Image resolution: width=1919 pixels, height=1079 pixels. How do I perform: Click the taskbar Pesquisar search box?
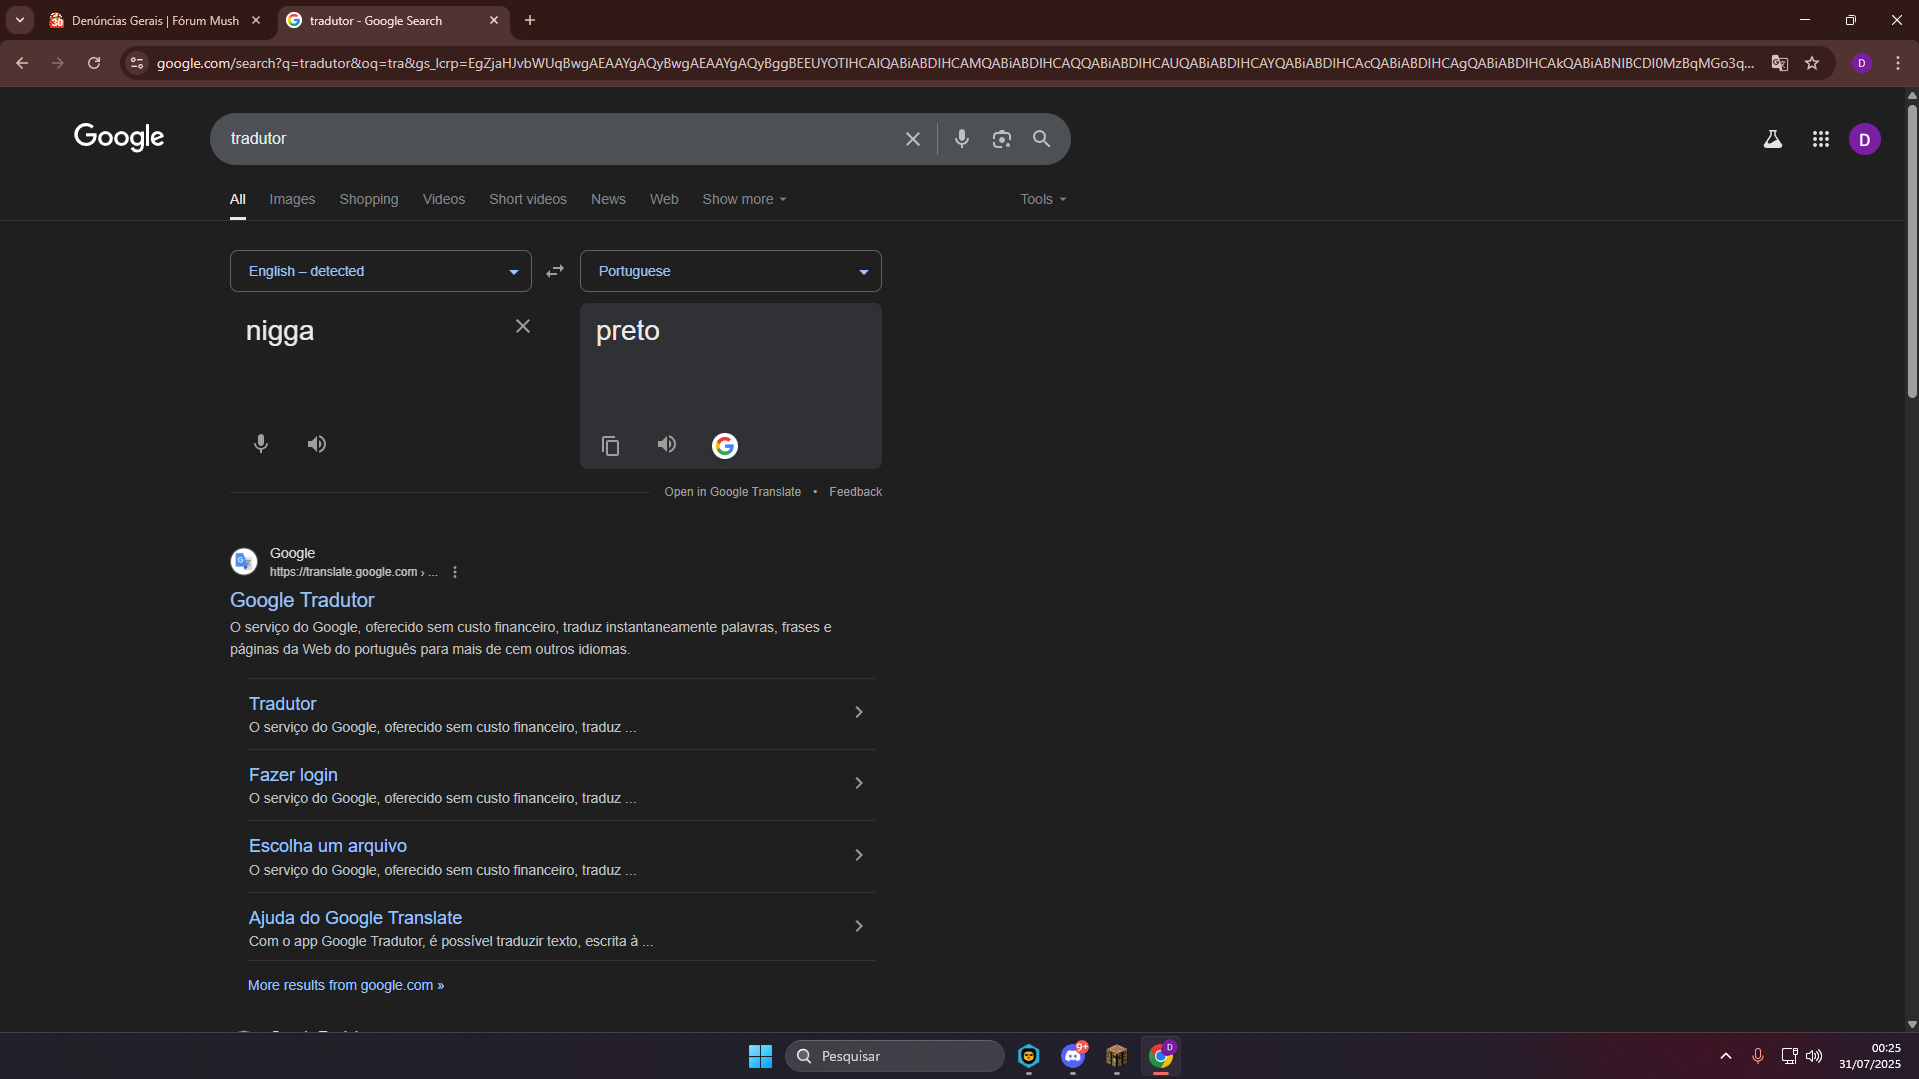pos(895,1056)
